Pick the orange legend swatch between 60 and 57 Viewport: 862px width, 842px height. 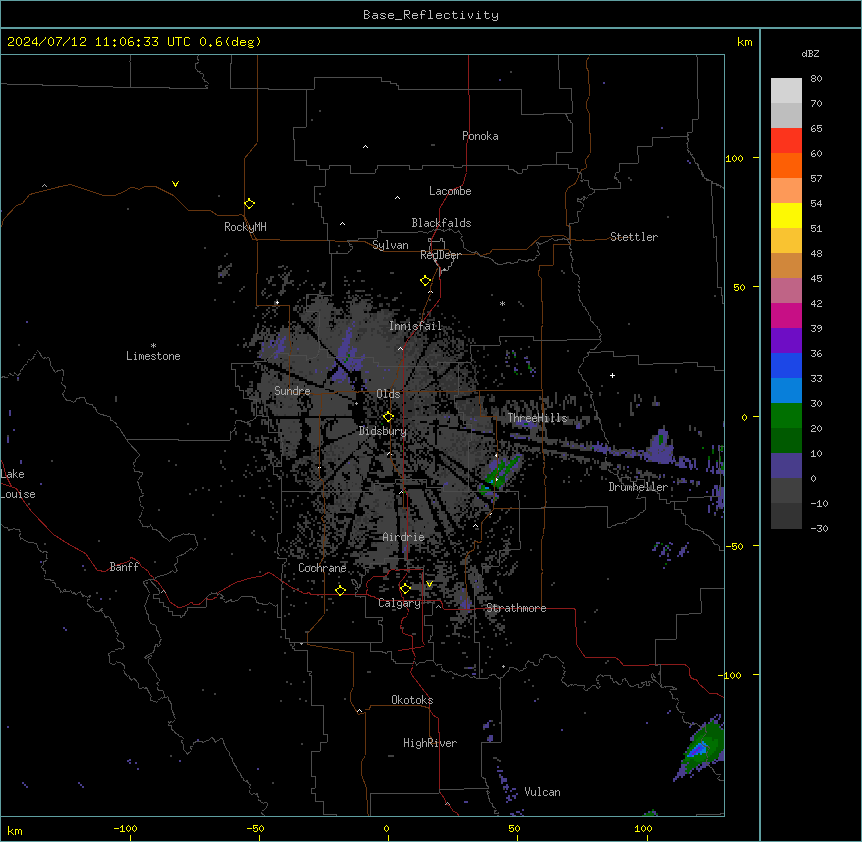(x=786, y=165)
